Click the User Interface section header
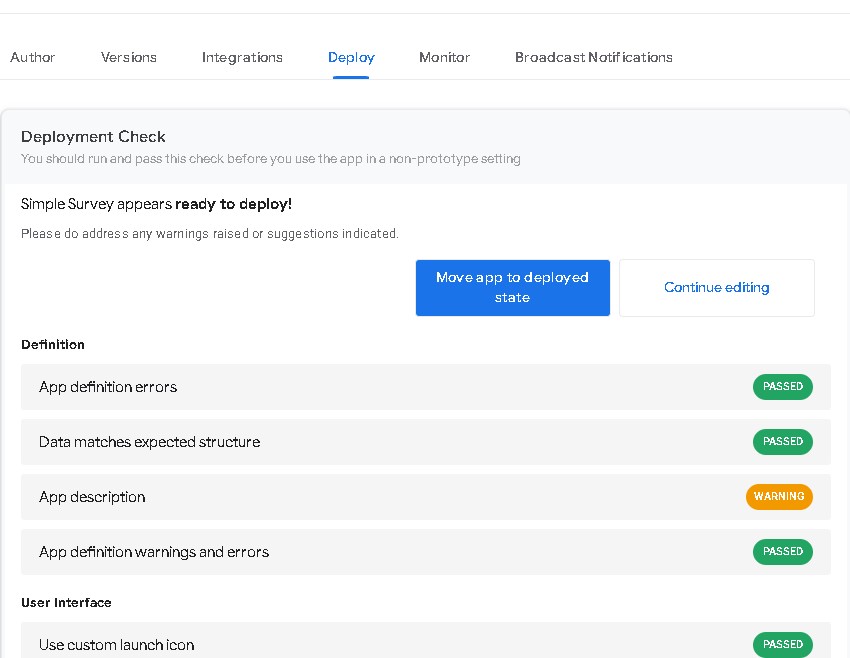The height and width of the screenshot is (658, 850). point(66,603)
